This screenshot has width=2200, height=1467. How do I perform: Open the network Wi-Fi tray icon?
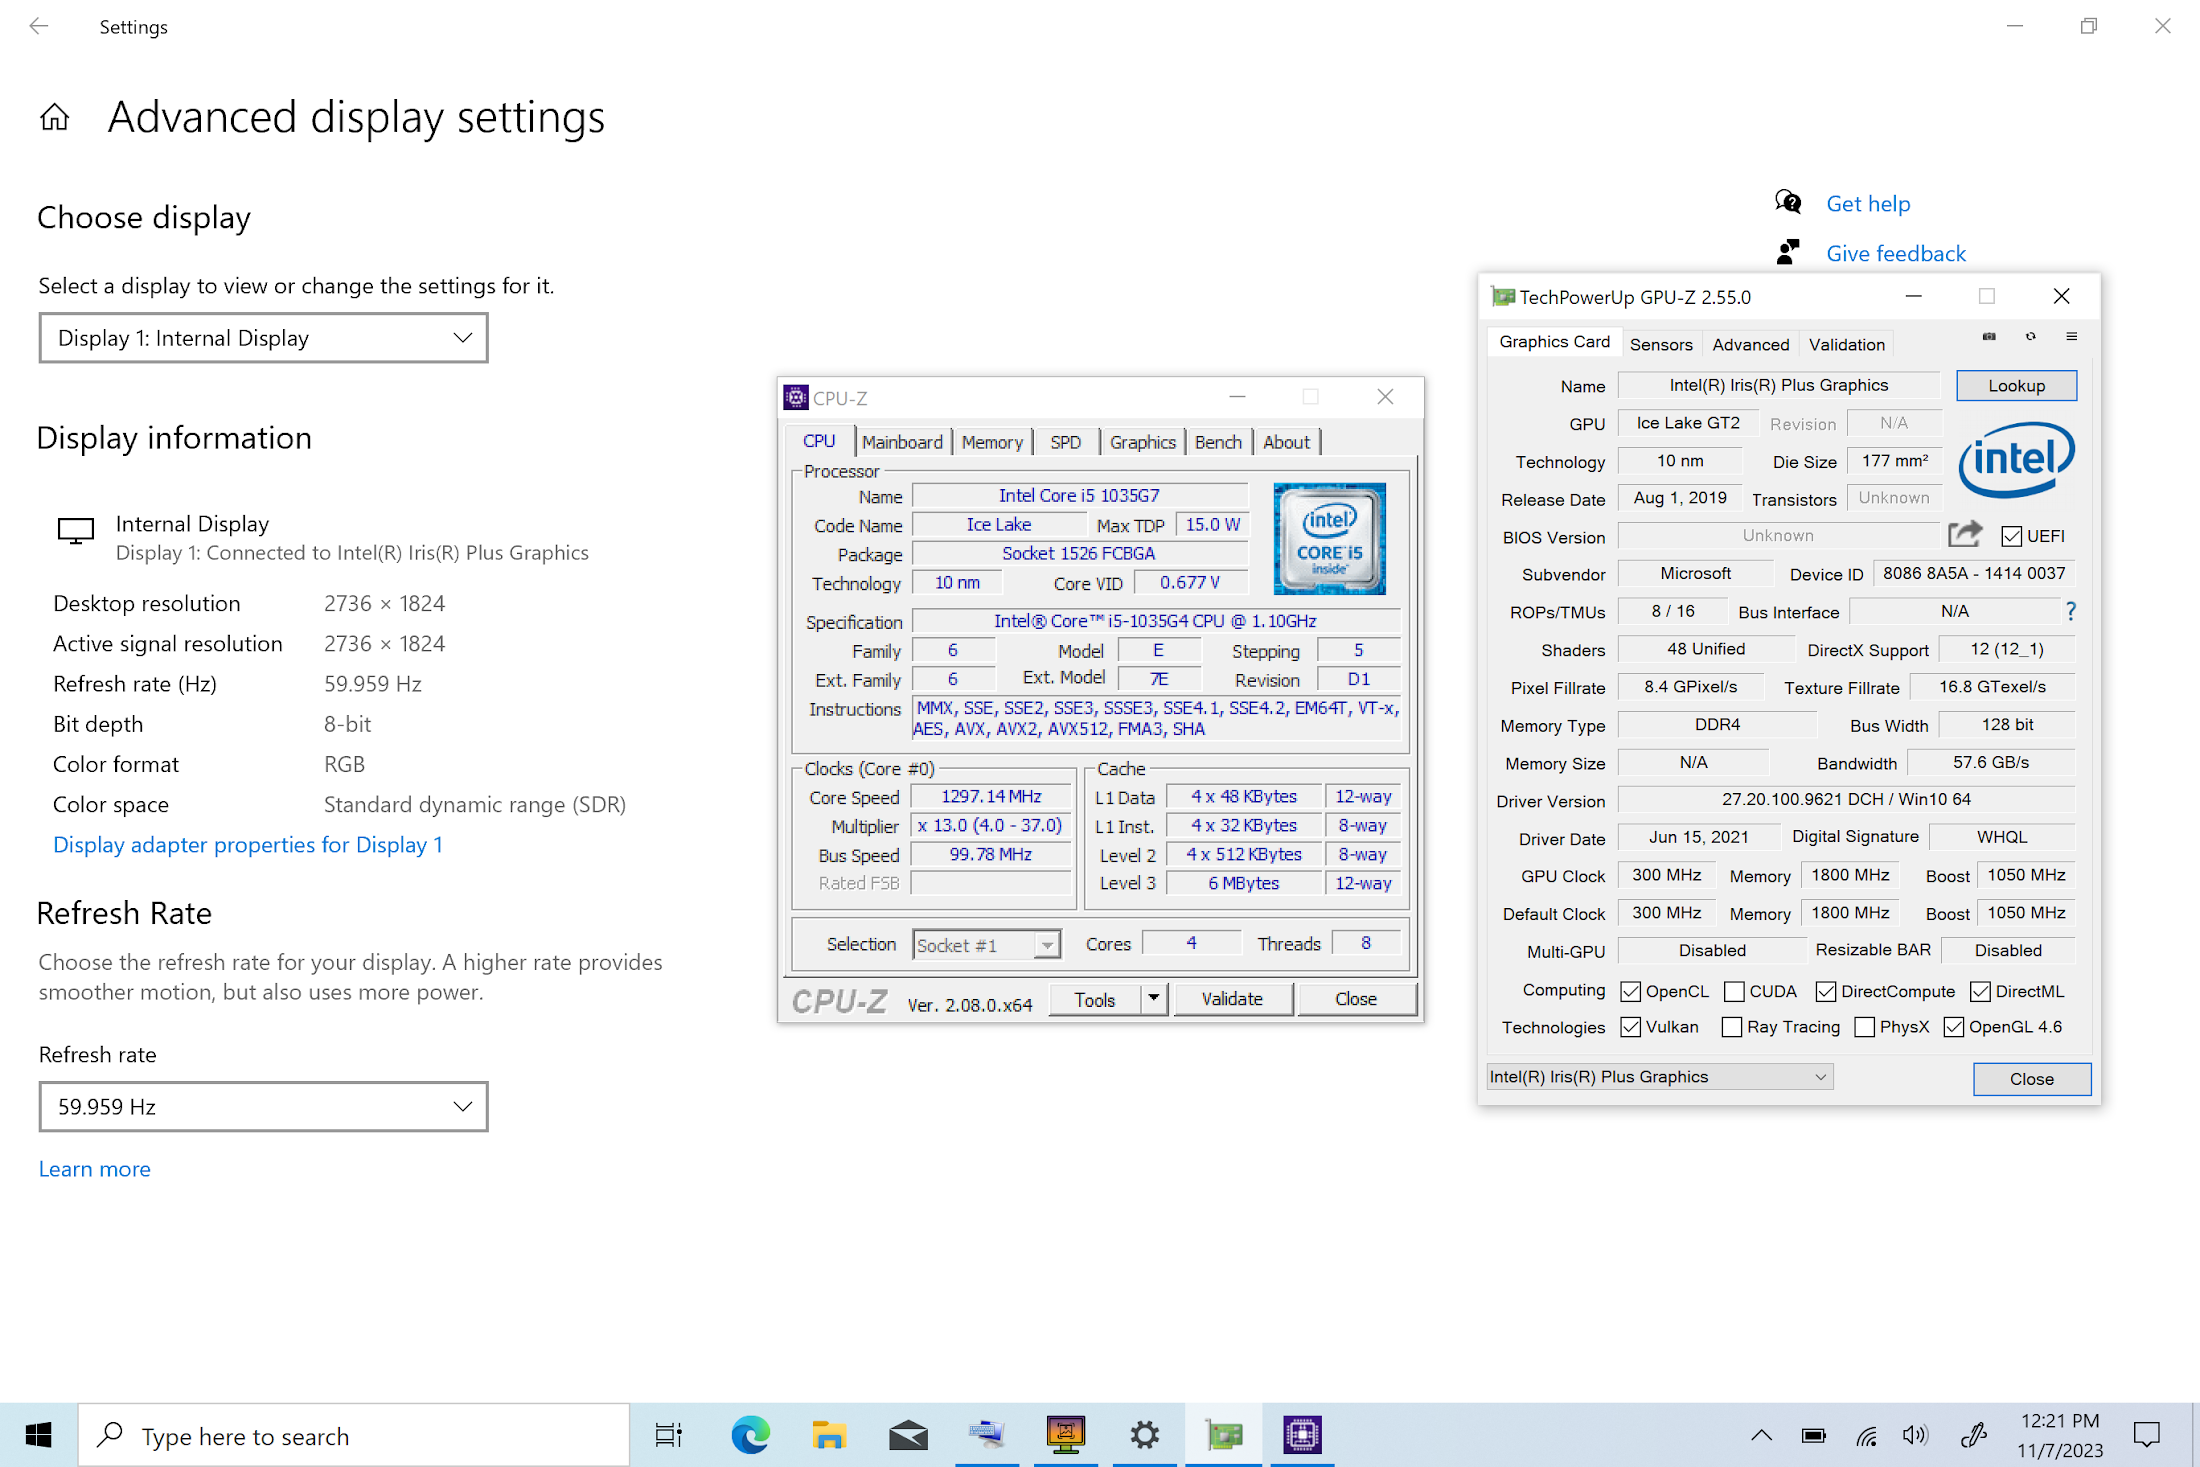1866,1435
